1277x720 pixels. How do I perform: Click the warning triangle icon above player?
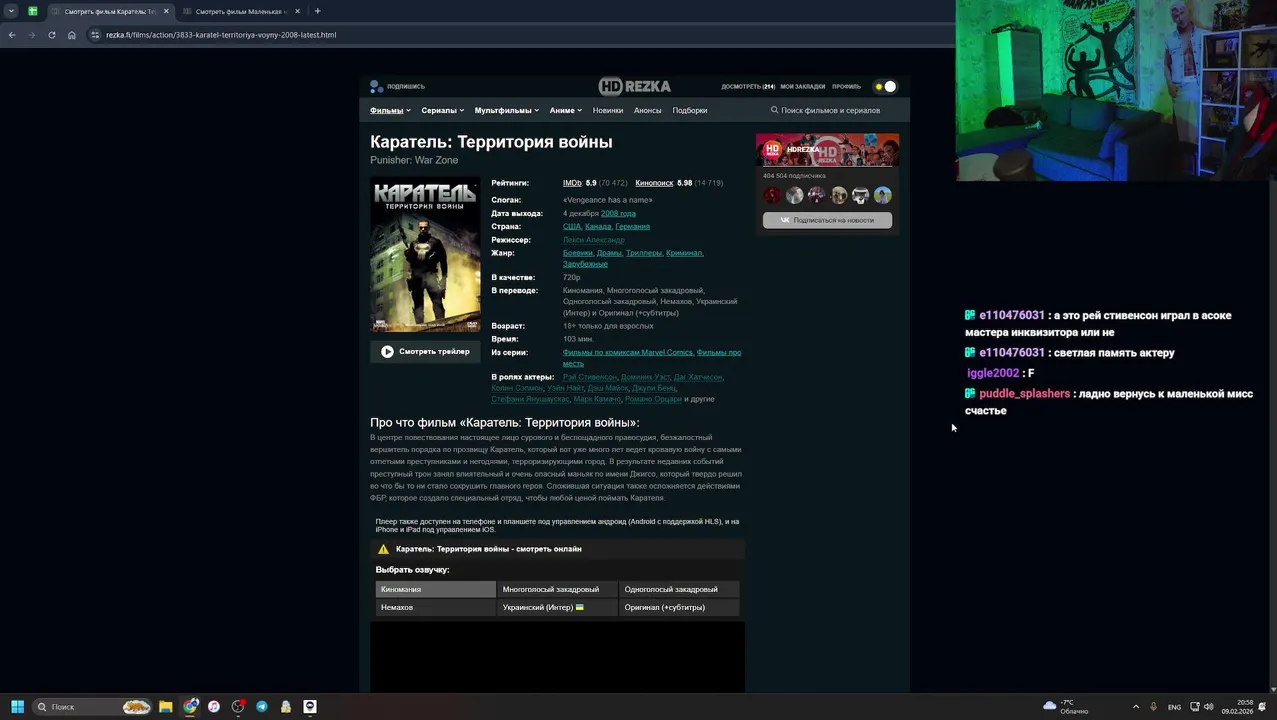pos(383,549)
